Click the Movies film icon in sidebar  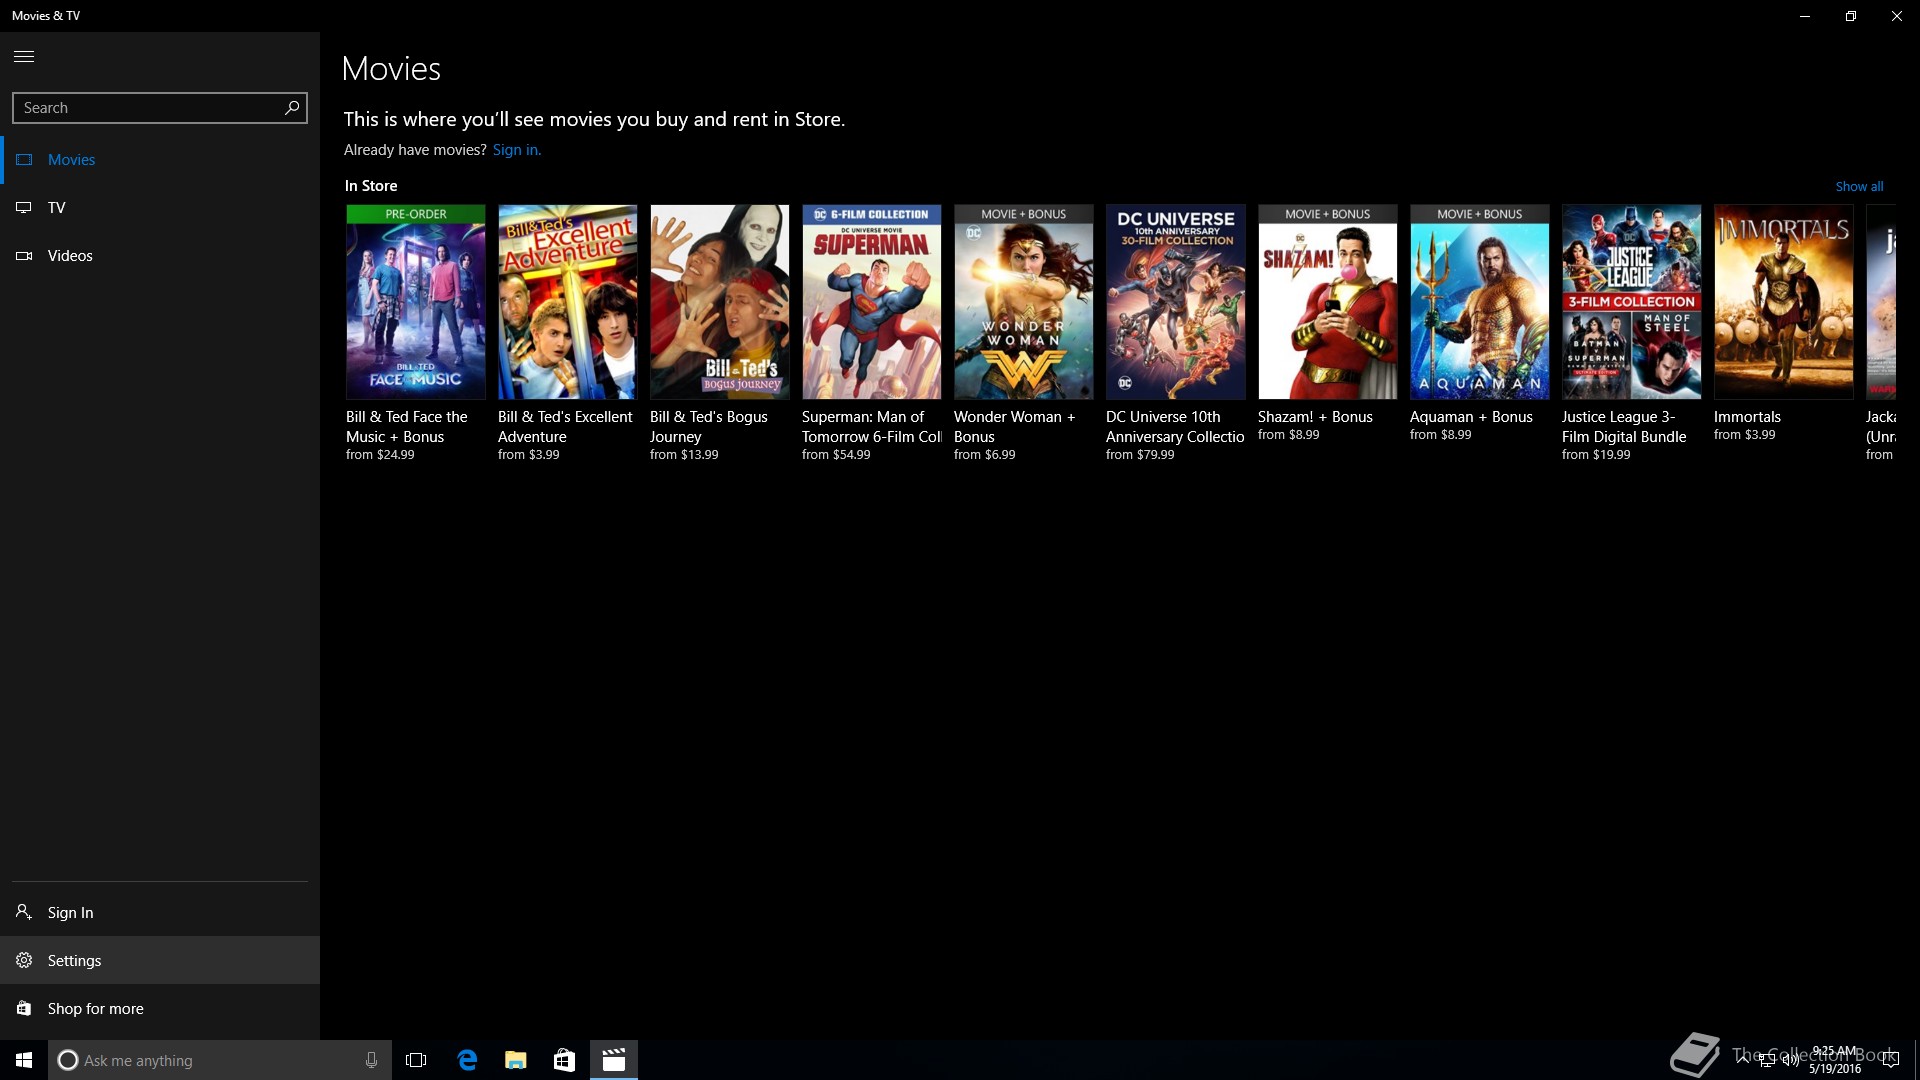(x=24, y=160)
